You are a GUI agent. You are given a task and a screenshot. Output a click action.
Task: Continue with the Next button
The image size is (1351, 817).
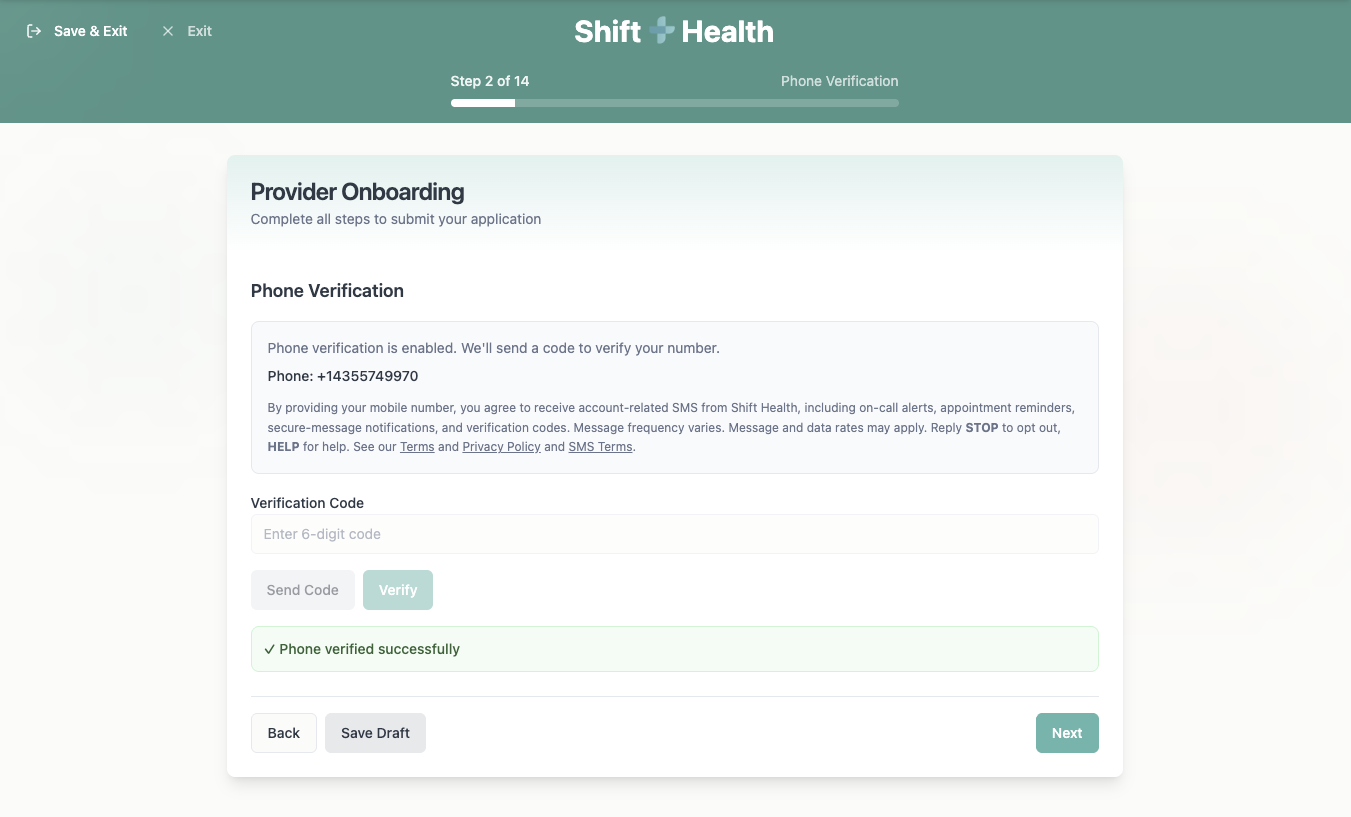pyautogui.click(x=1067, y=733)
